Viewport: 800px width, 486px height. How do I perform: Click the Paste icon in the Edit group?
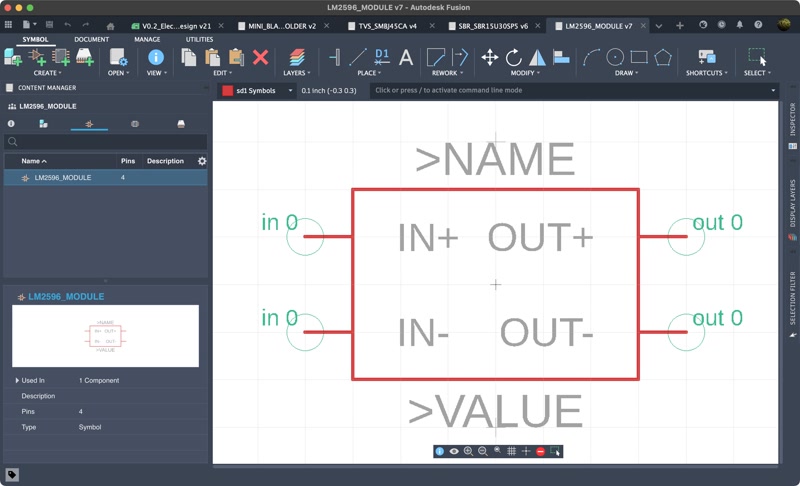point(212,57)
